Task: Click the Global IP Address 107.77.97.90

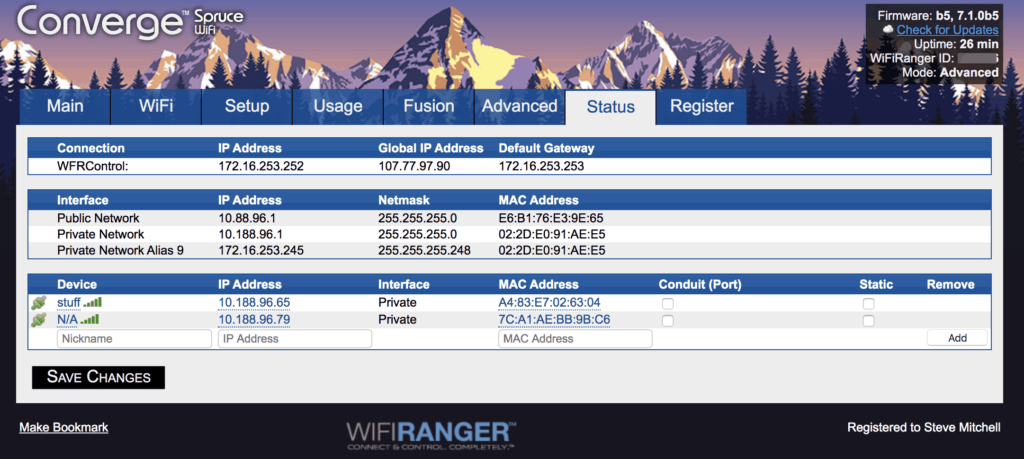Action: (x=414, y=166)
